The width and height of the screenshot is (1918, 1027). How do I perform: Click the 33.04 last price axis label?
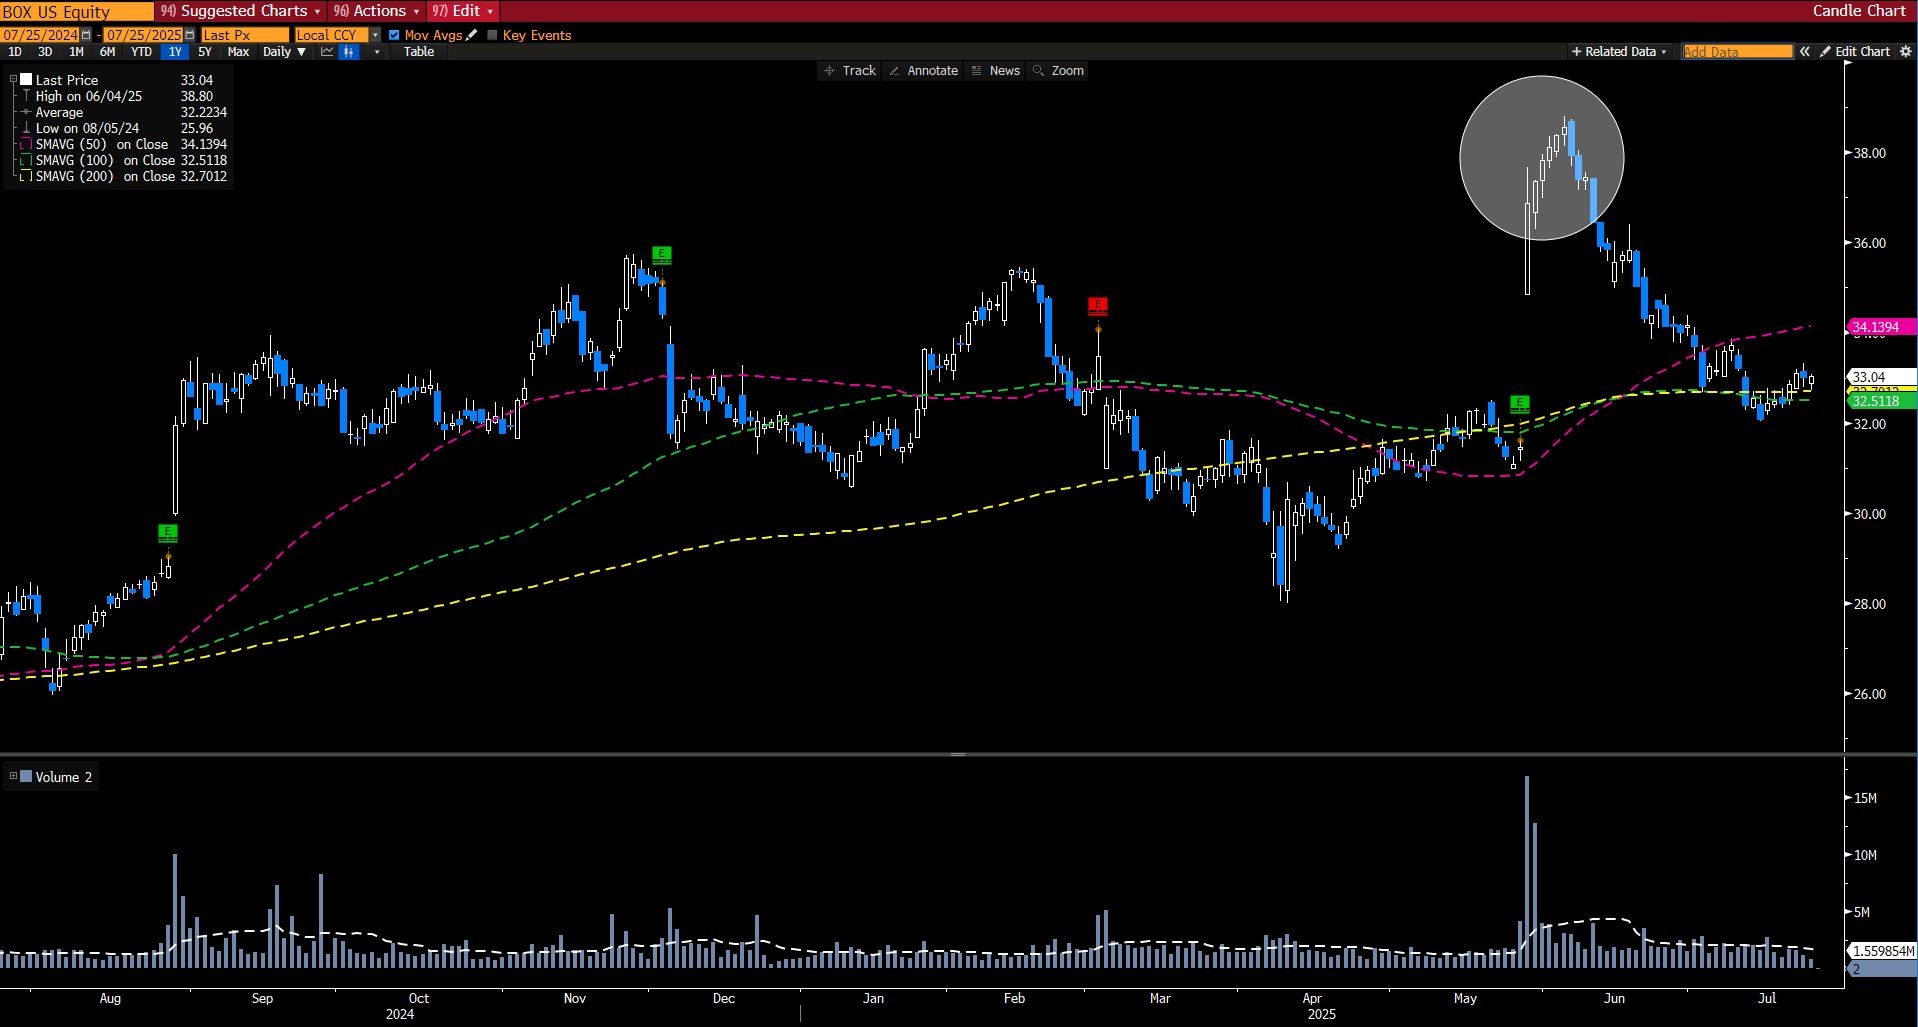[x=1881, y=377]
